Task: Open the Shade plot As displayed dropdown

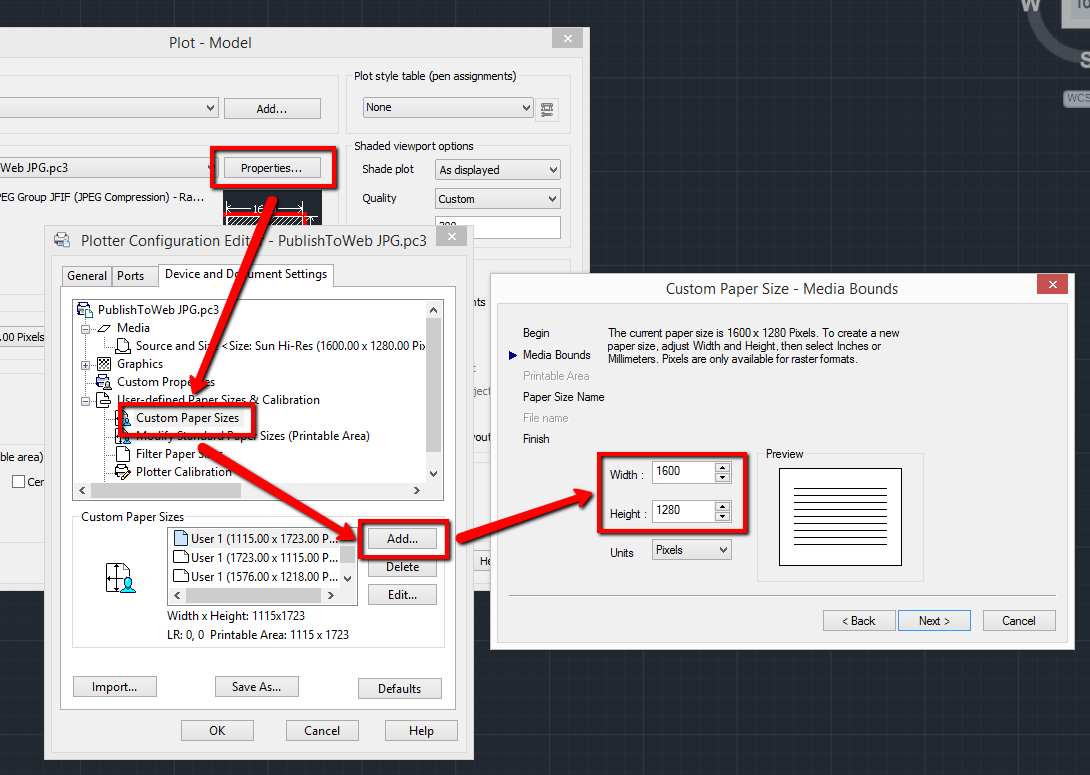Action: coord(498,170)
